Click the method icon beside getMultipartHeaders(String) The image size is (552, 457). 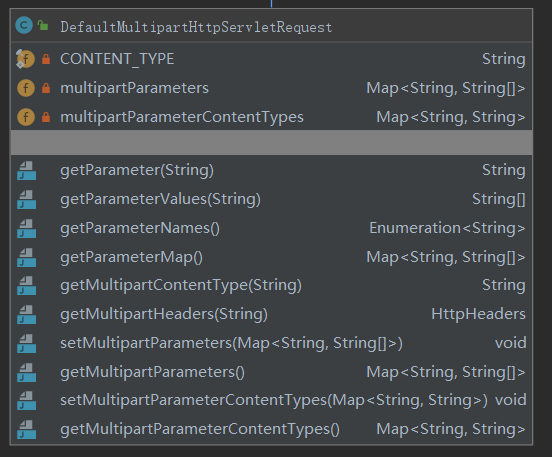point(27,314)
